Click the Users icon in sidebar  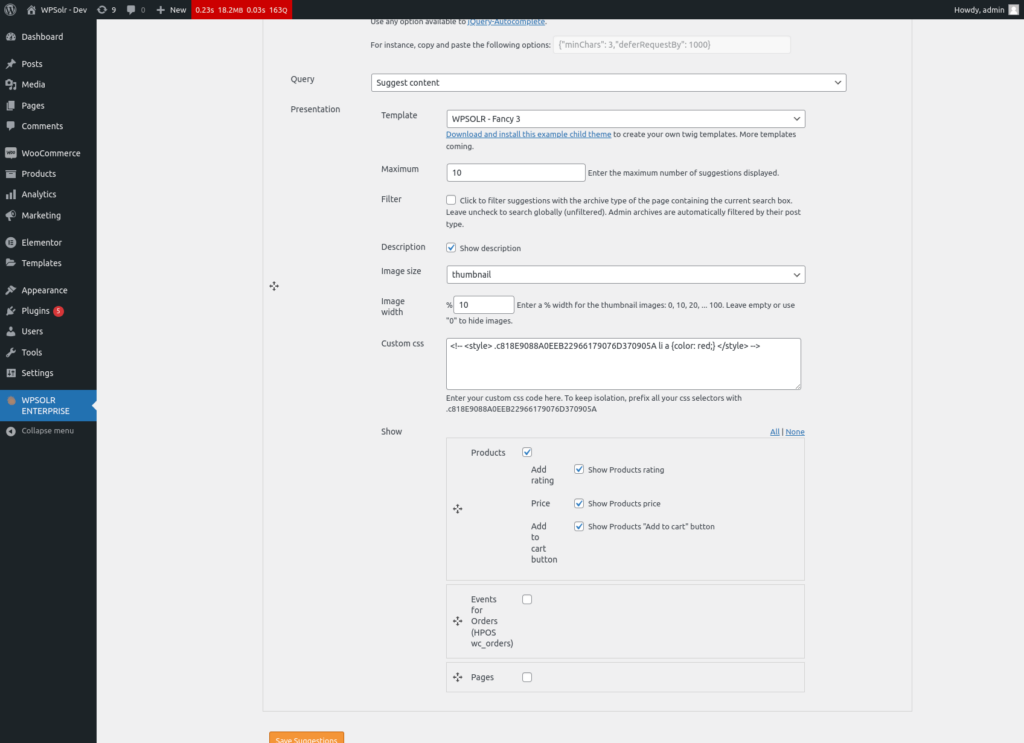point(10,332)
